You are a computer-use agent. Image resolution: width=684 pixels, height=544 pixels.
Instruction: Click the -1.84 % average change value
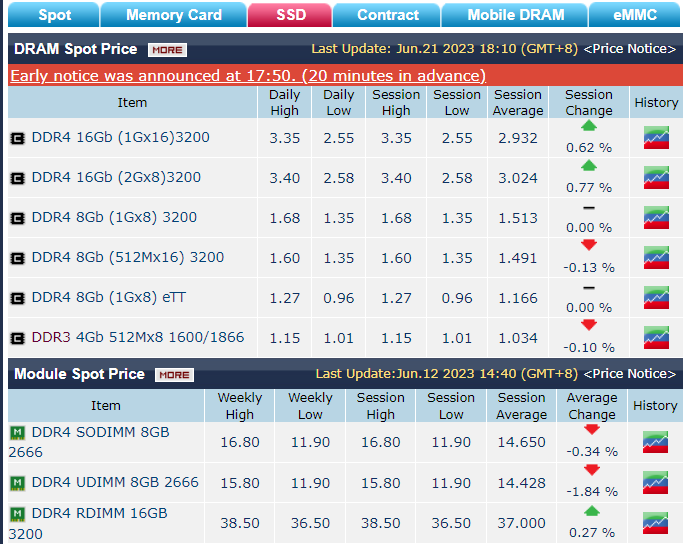click(592, 492)
